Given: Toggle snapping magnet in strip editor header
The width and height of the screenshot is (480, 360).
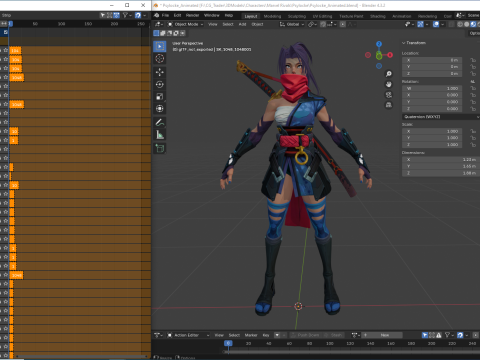Looking at the screenshot, I should (x=138, y=15).
